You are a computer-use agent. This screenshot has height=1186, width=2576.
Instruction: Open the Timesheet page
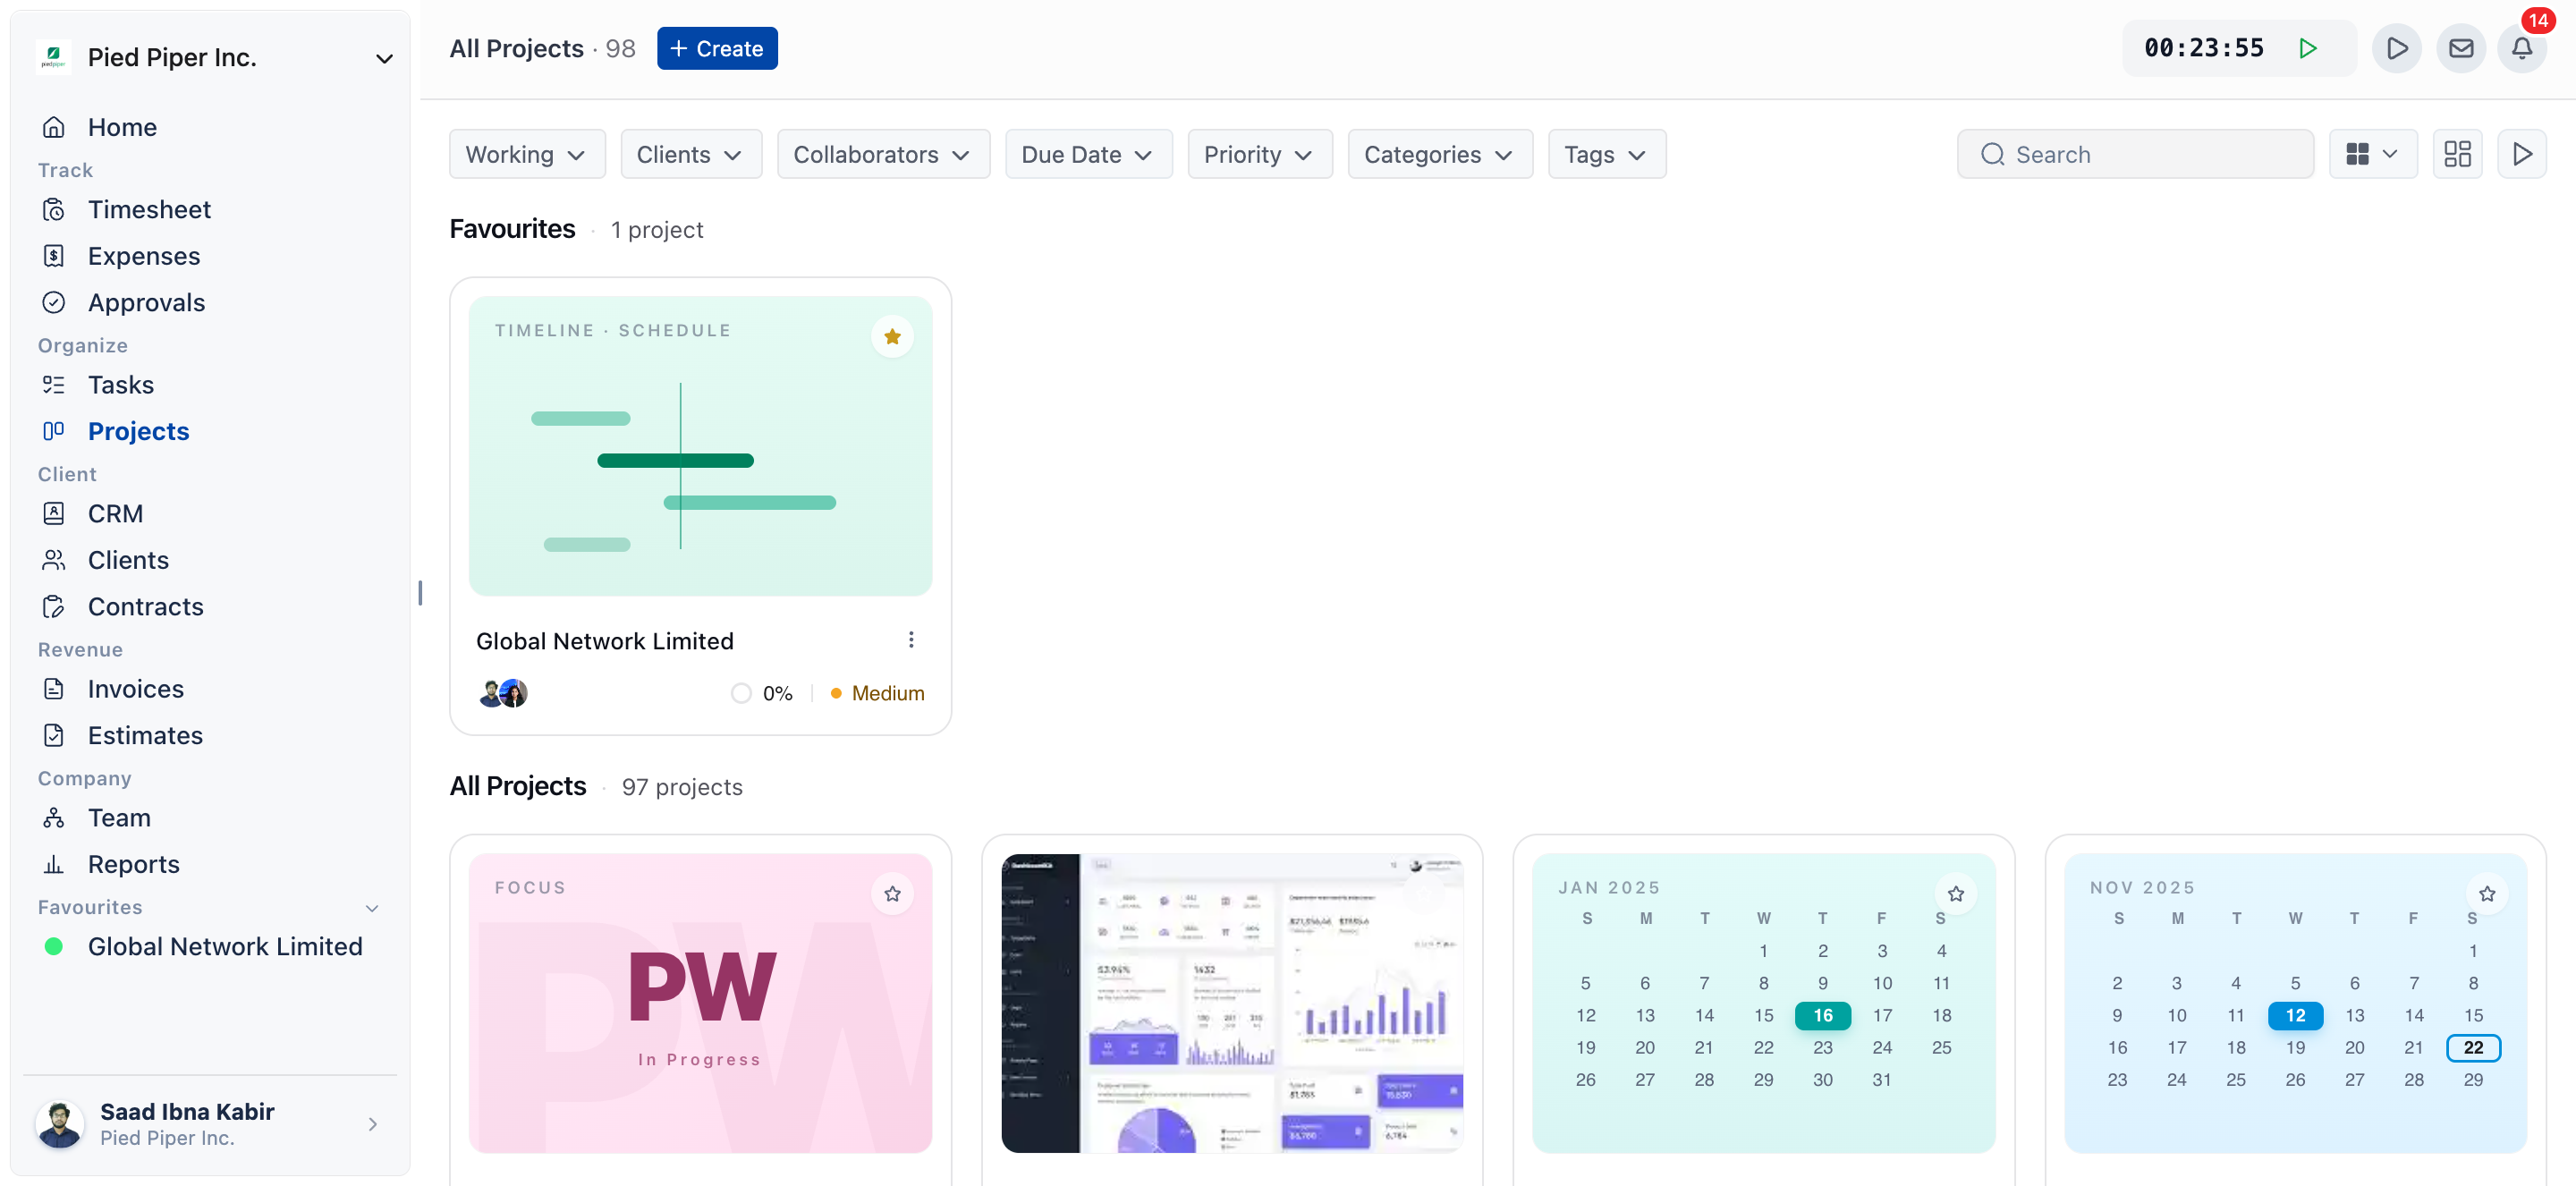pos(149,209)
